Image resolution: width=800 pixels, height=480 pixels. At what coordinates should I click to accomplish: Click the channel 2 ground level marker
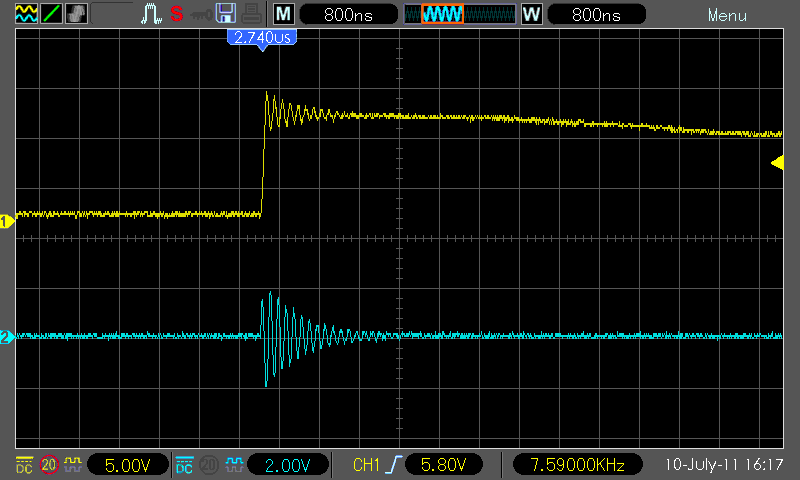[x=7, y=337]
